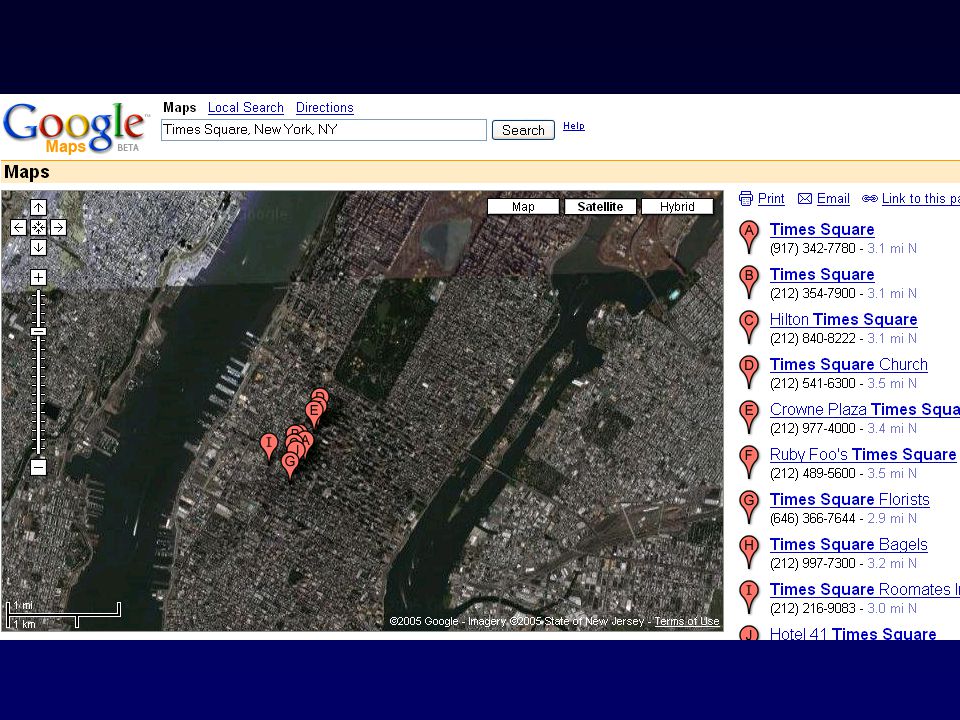
Task: Click the map scale bar
Action: [64, 615]
